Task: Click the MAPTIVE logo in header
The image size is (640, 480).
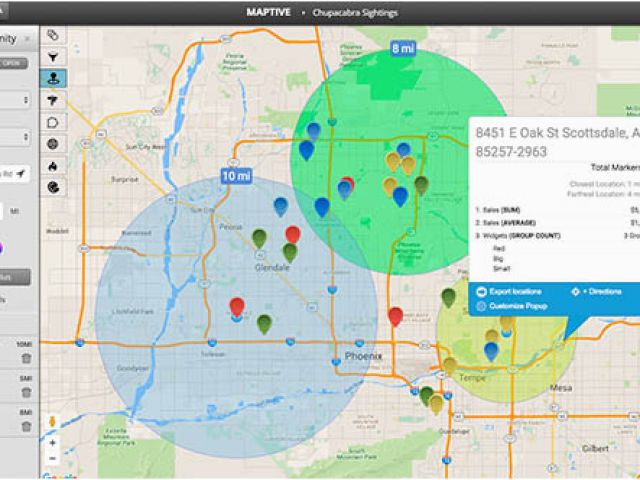Action: [268, 12]
